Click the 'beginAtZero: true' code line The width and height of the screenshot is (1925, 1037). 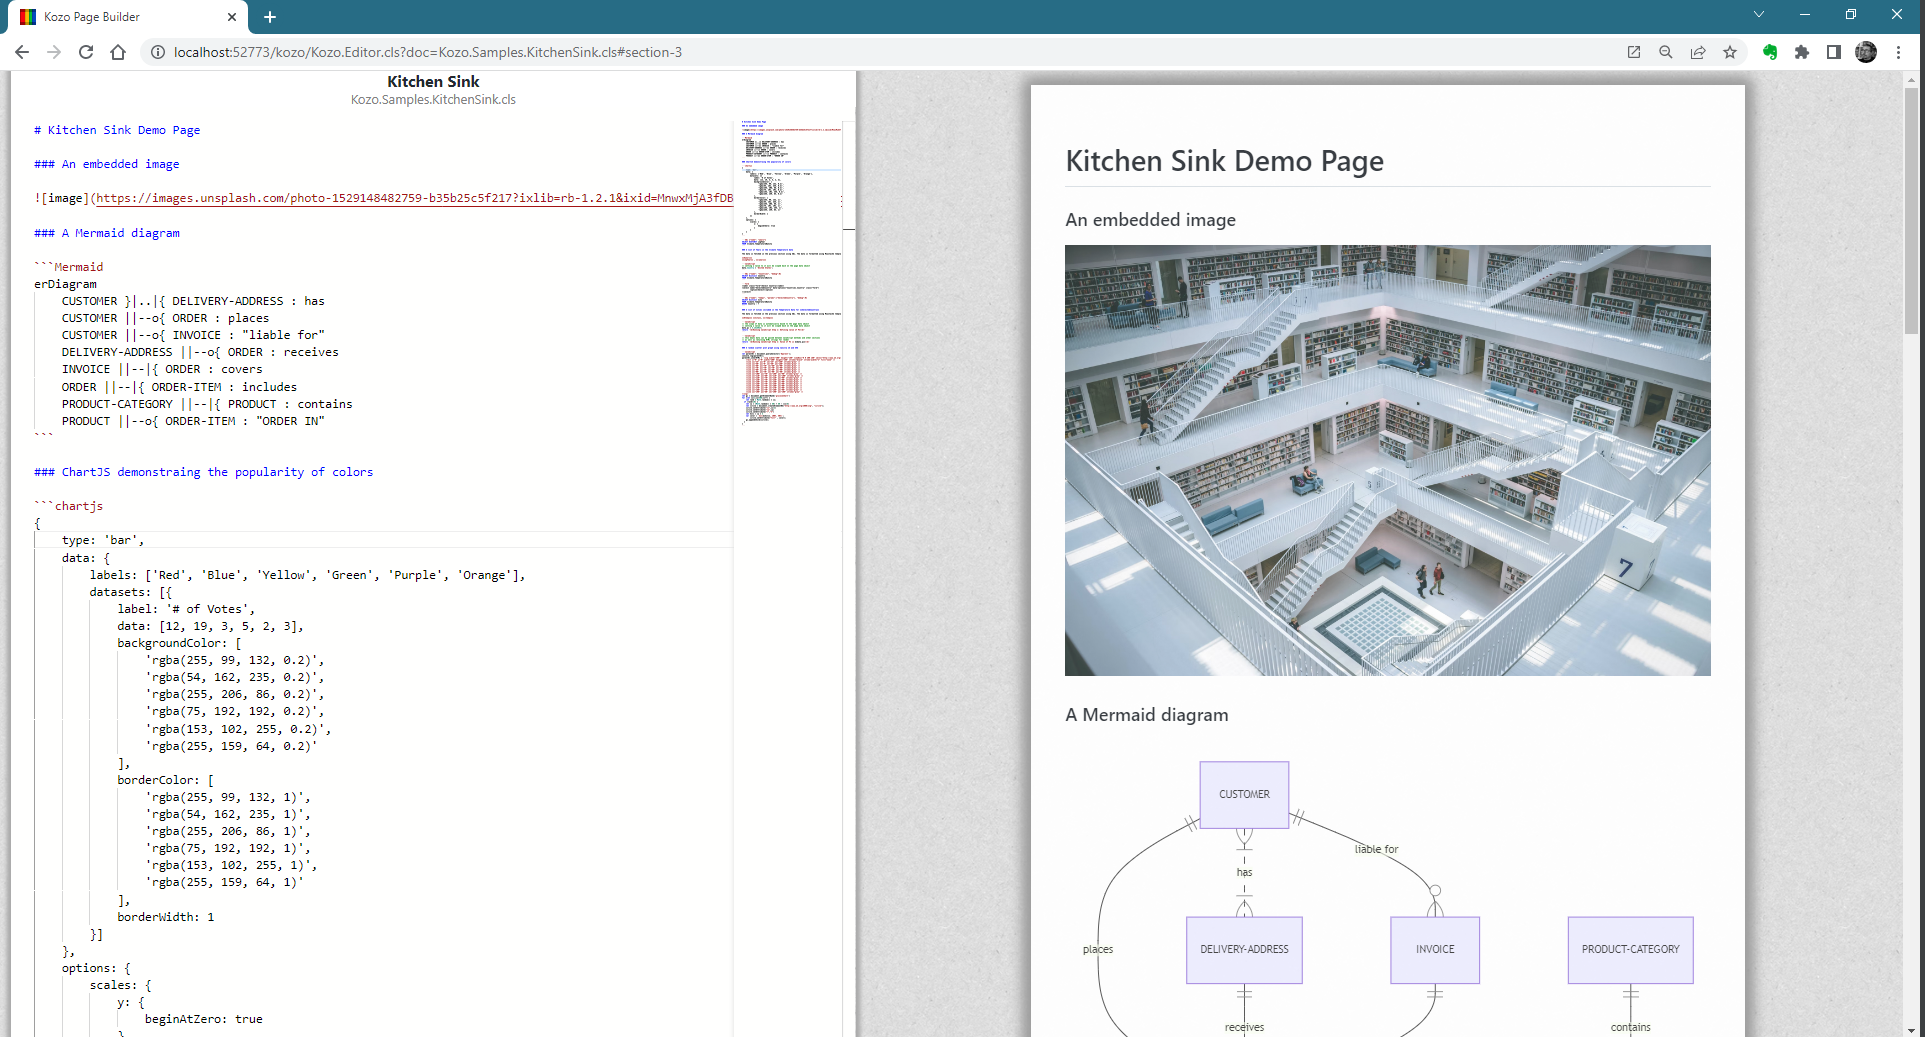(x=204, y=1019)
